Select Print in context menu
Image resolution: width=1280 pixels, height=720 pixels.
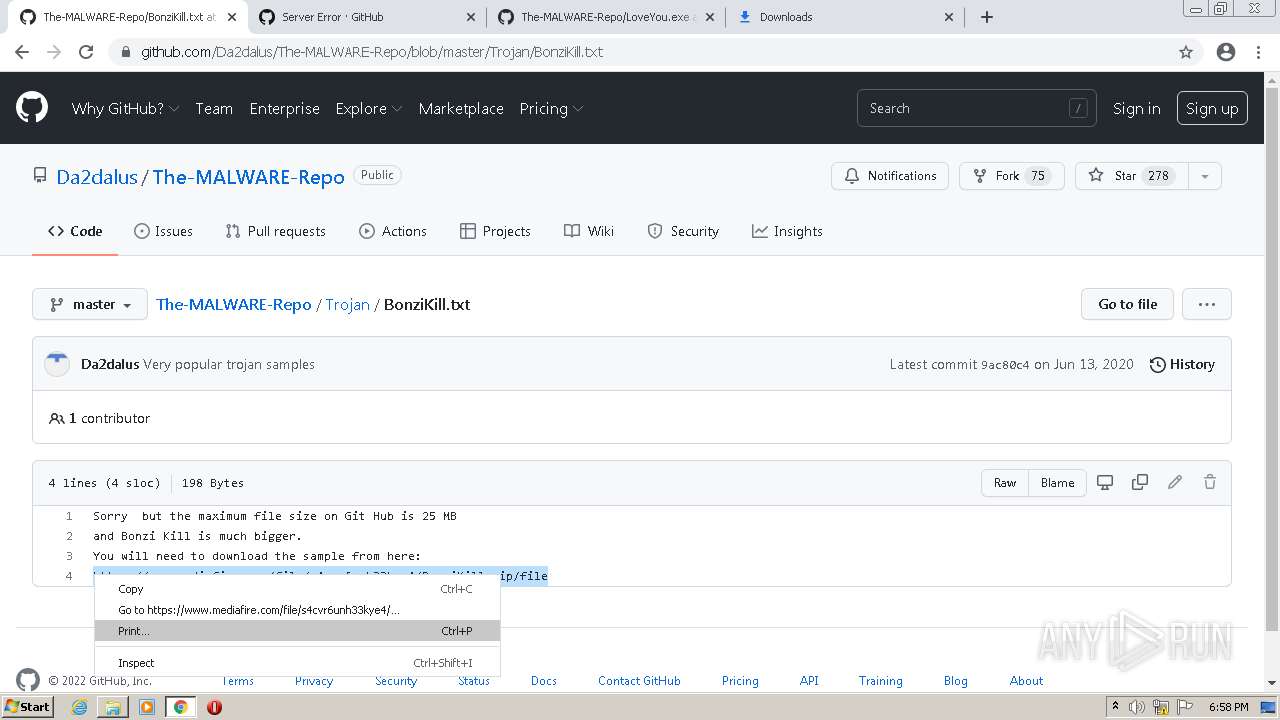tap(297, 631)
